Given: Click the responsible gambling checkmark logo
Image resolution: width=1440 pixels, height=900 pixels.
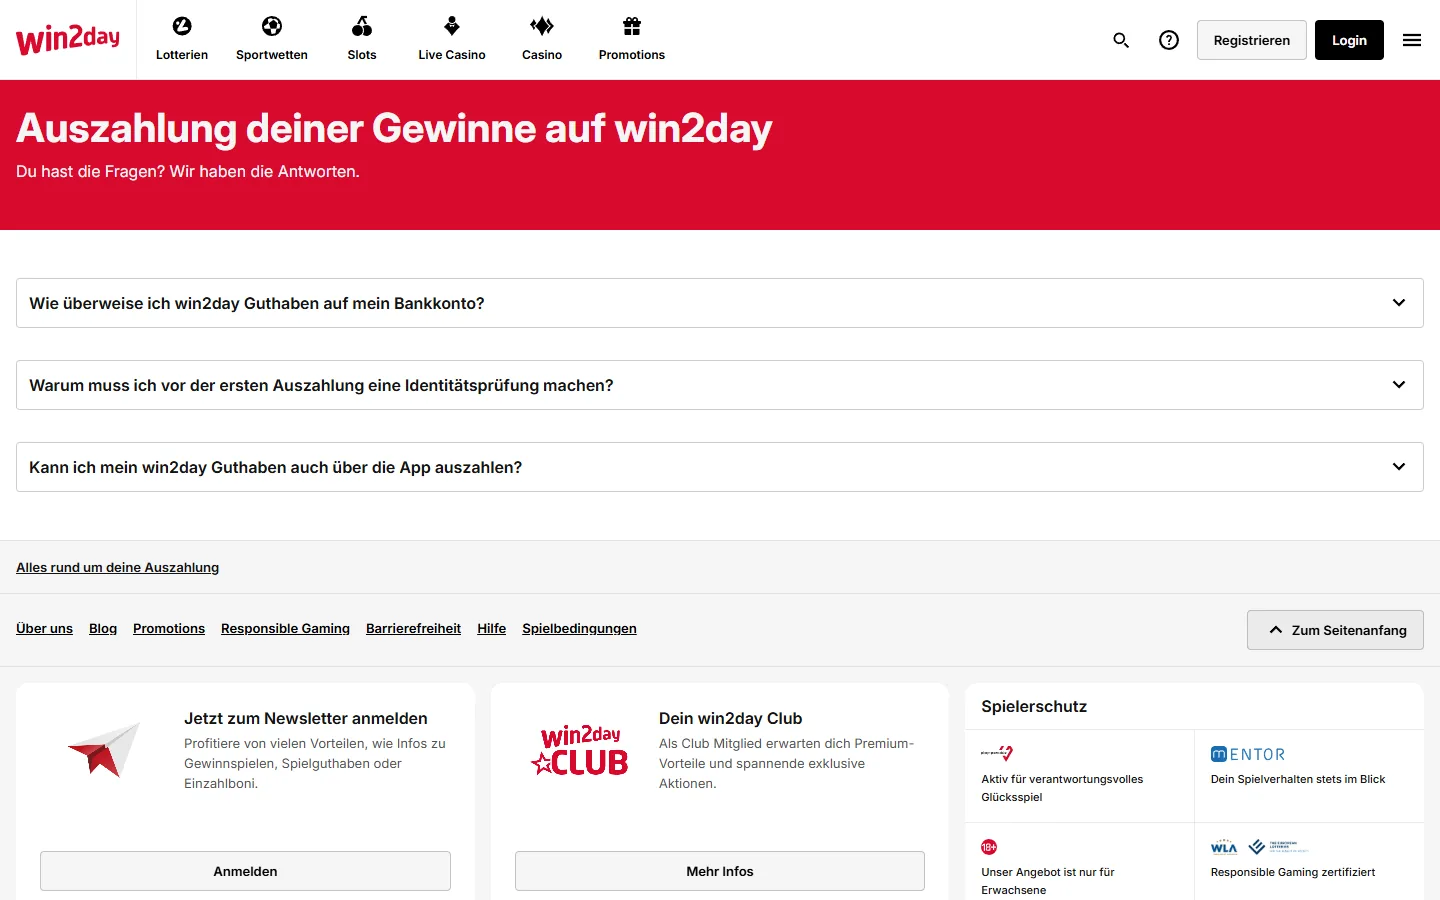Looking at the screenshot, I should pyautogui.click(x=997, y=753).
